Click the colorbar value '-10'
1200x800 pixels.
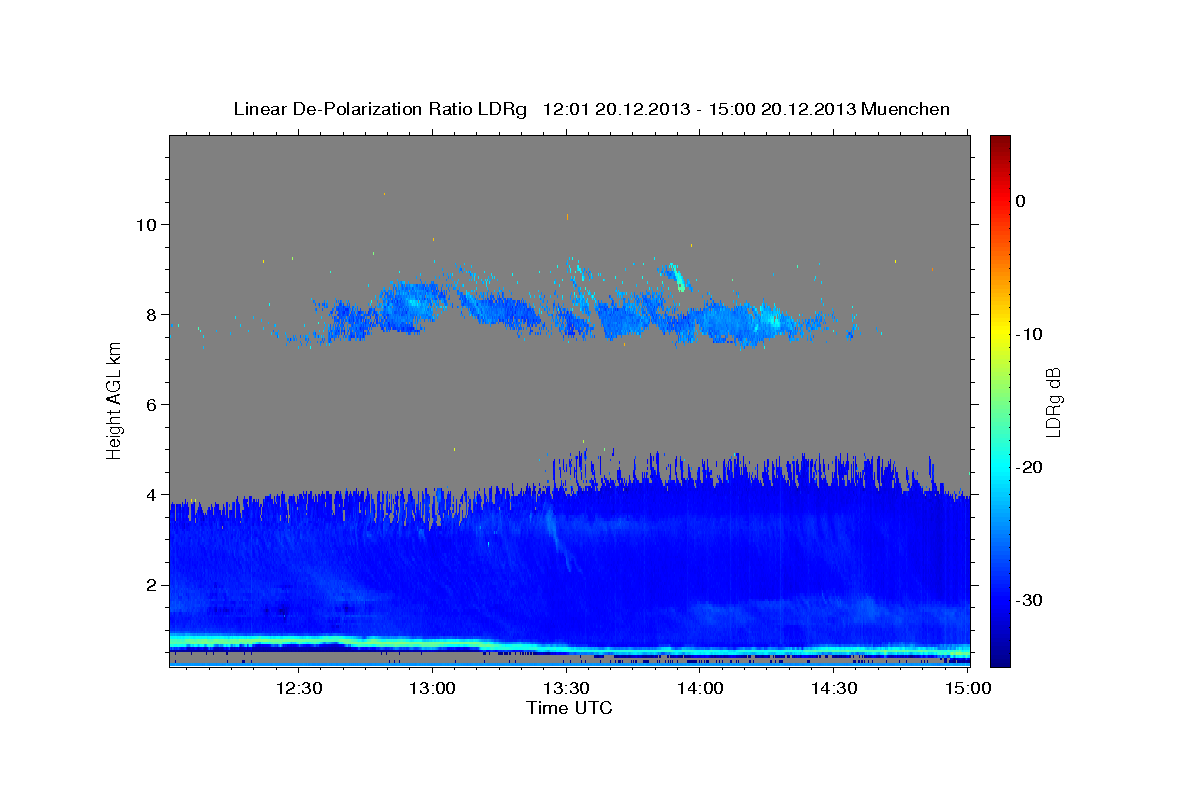click(1029, 334)
